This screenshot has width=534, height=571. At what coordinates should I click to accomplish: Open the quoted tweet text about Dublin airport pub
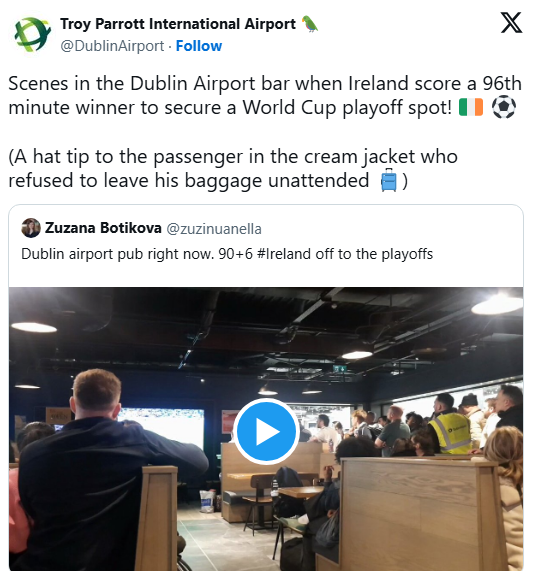227,254
